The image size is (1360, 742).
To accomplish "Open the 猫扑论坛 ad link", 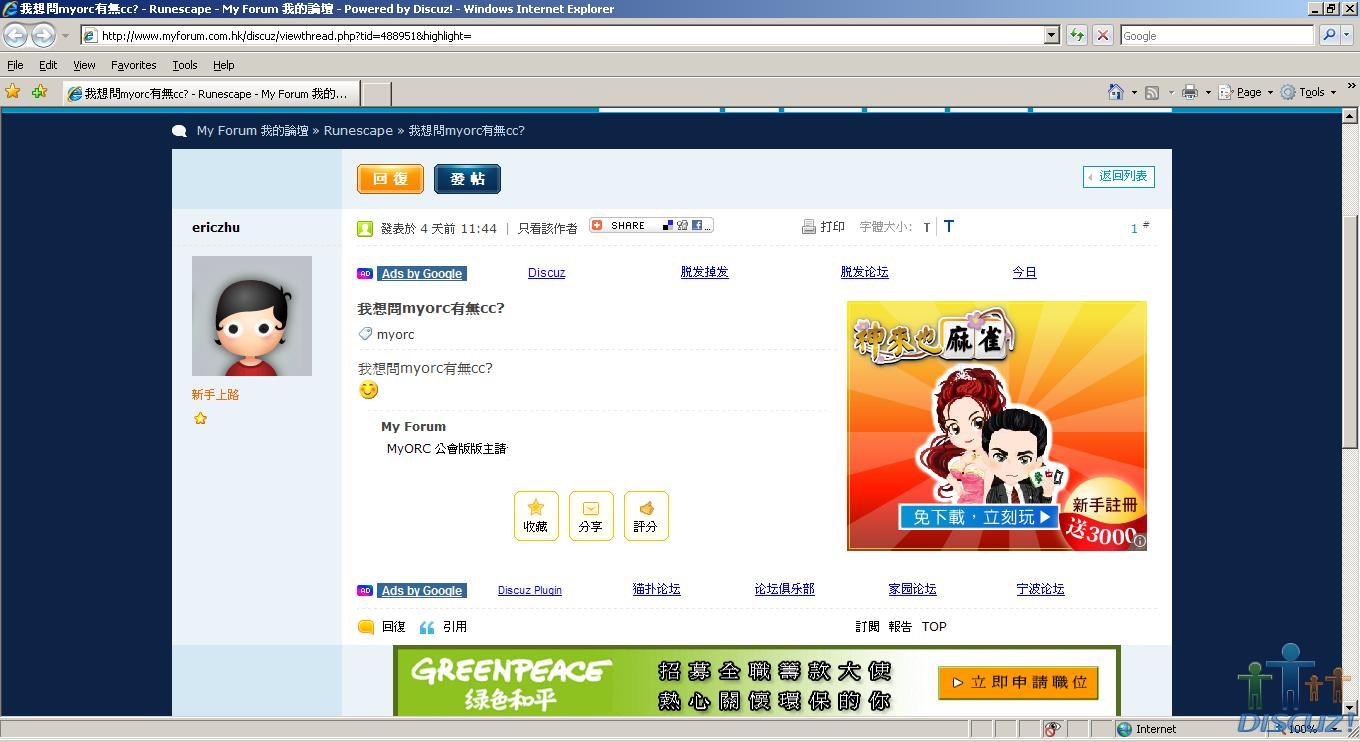I will click(x=657, y=589).
